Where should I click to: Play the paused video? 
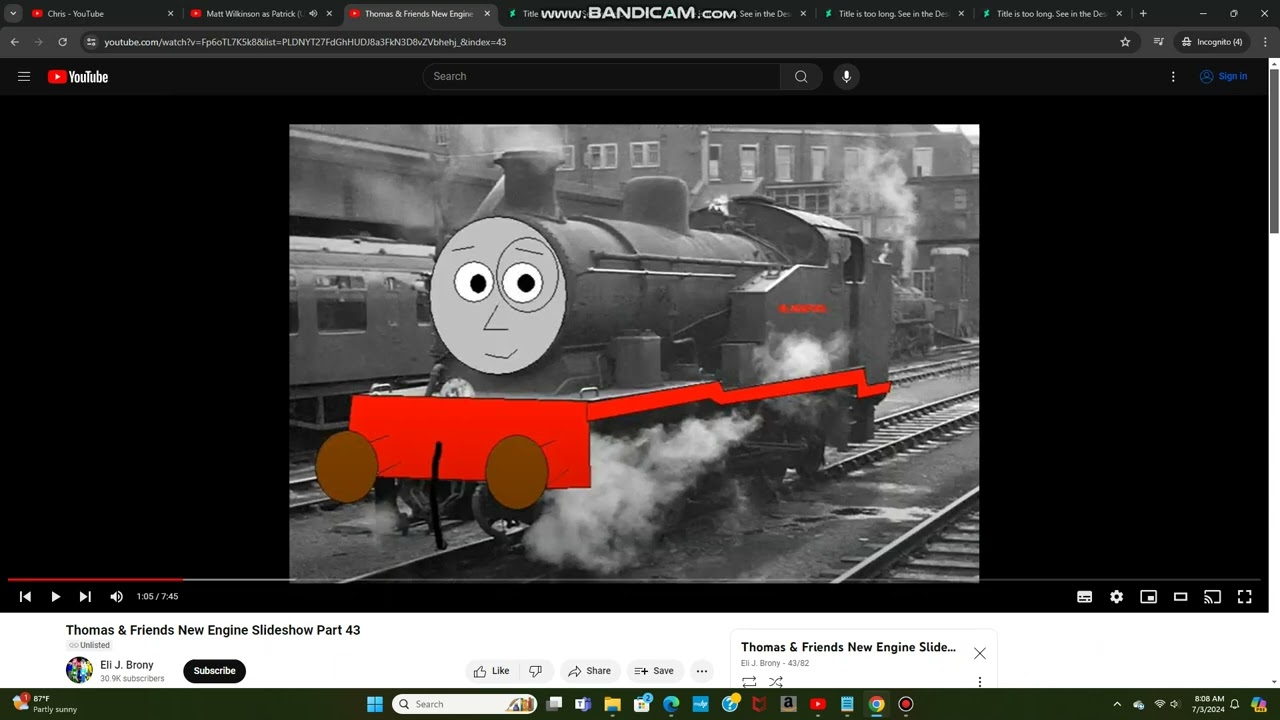pos(55,596)
